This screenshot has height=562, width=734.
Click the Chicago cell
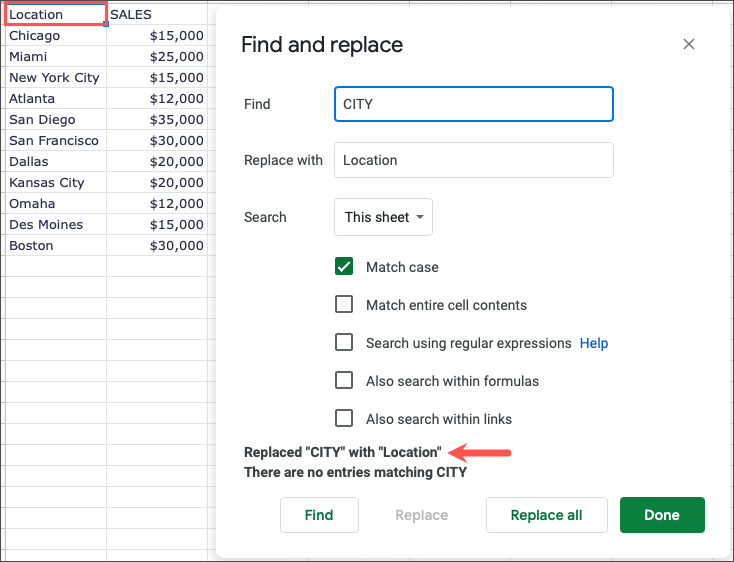coord(55,36)
